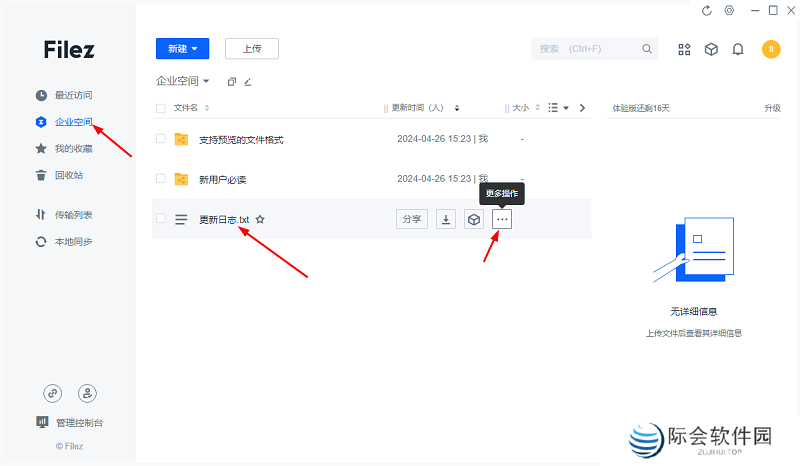
Task: Open the 新建 (New) dropdown button
Action: (183, 48)
